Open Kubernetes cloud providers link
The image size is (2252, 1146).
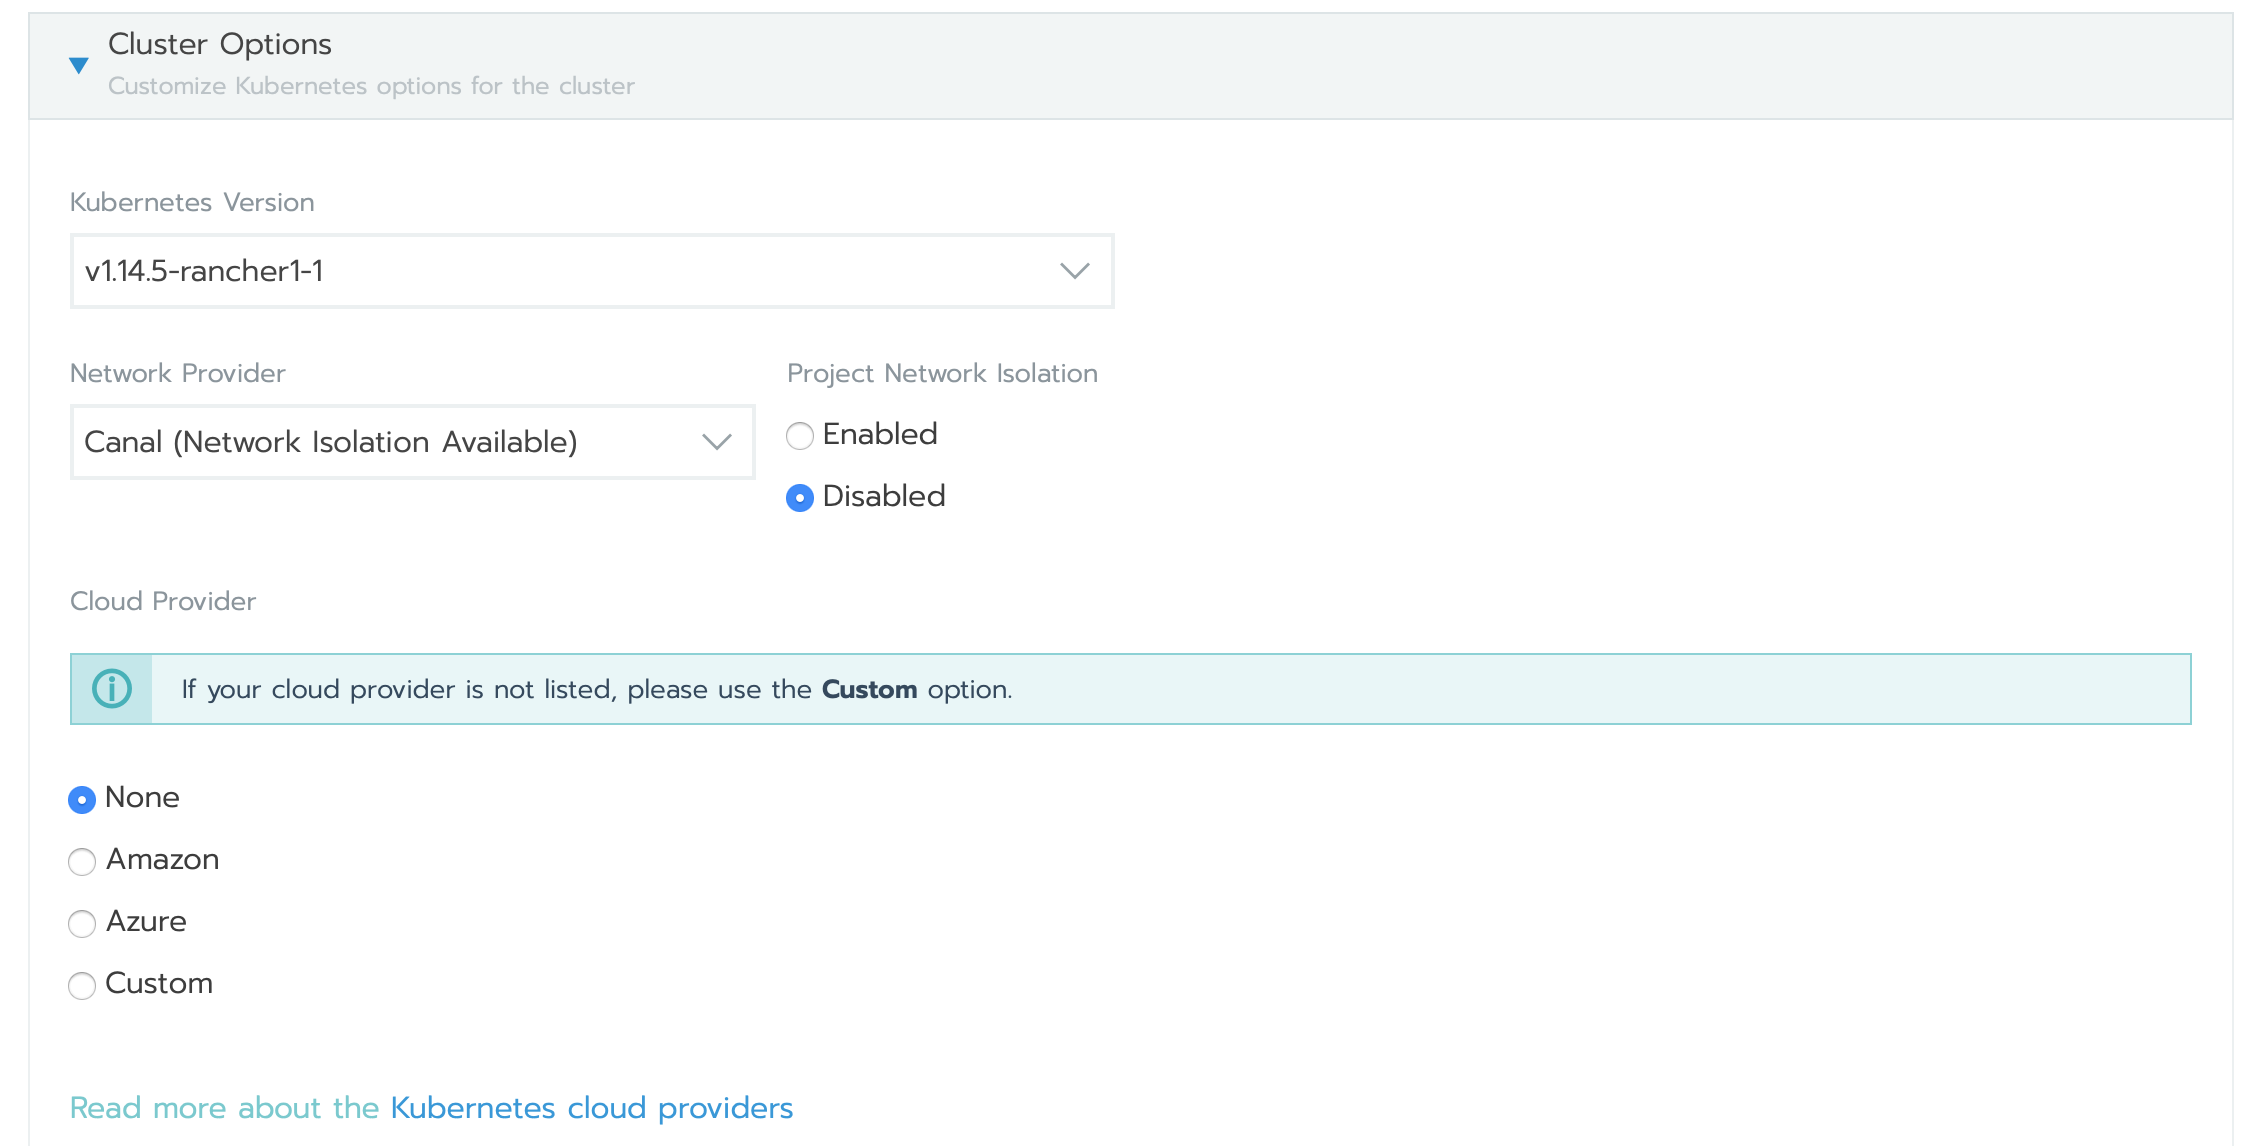(x=591, y=1108)
